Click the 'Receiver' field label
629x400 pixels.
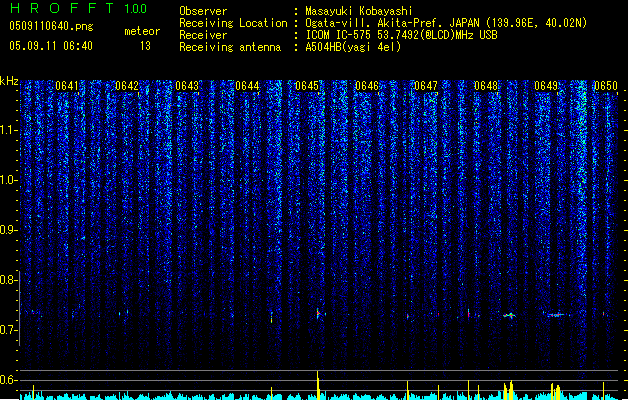tap(203, 35)
